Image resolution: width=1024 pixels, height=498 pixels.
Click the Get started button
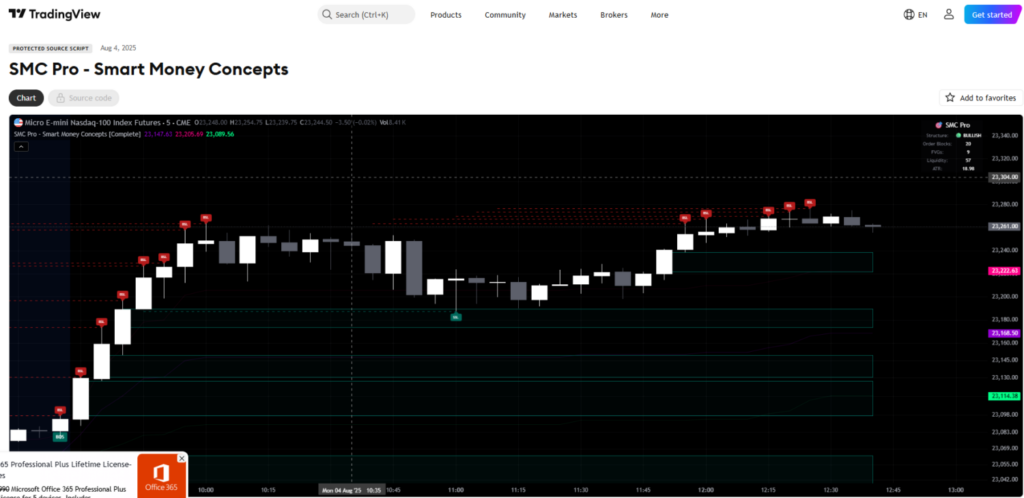(x=991, y=14)
